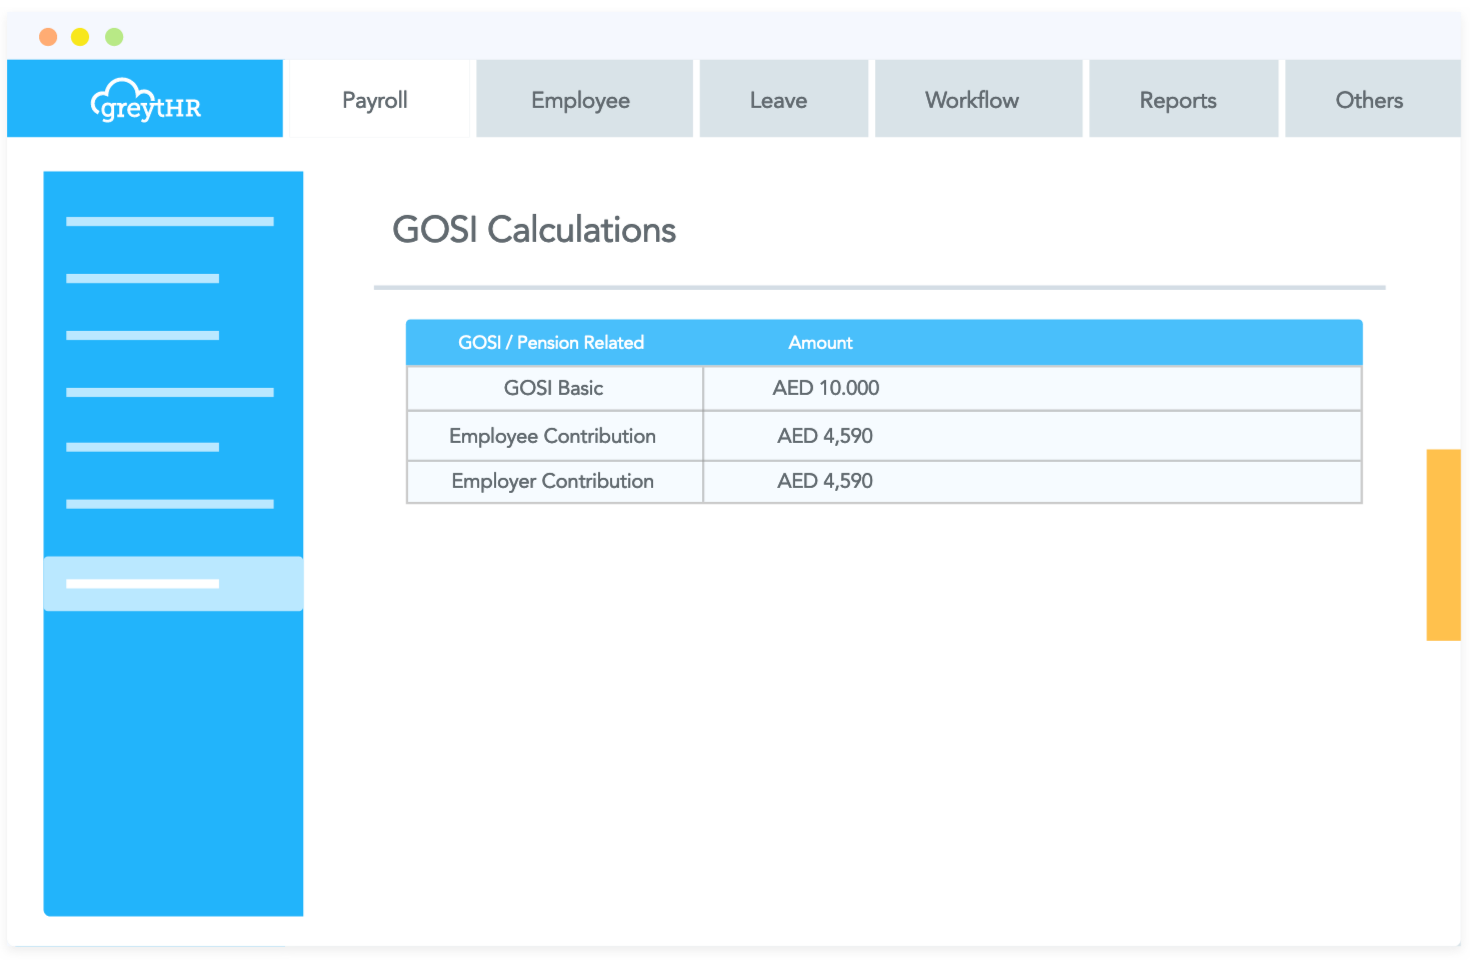Click the orange side tab on right edge
This screenshot has height=968, width=1472.
coord(1443,545)
